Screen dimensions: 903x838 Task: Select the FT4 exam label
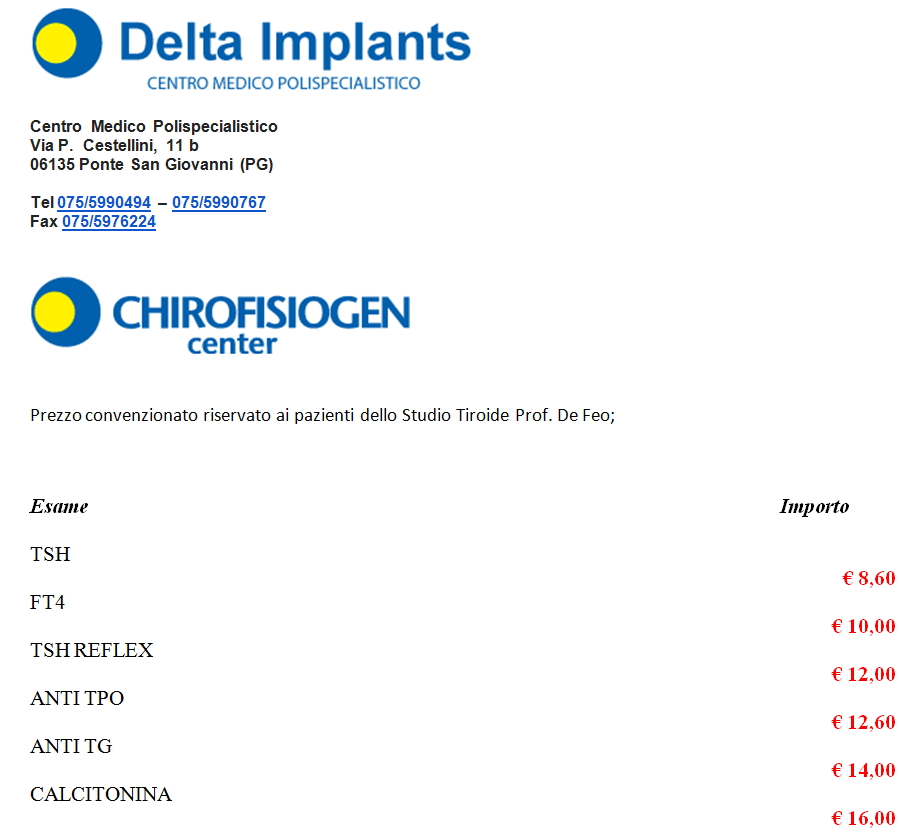[x=47, y=602]
